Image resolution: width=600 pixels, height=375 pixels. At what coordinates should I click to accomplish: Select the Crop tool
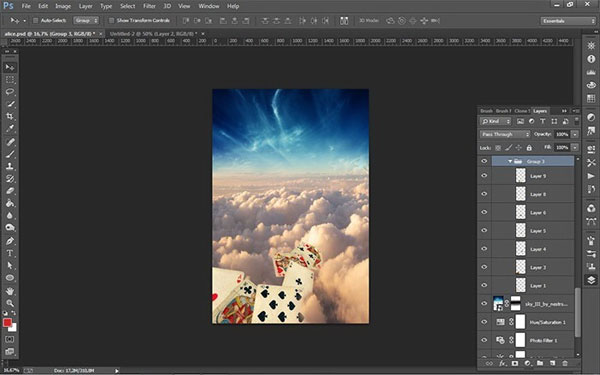pos(10,116)
